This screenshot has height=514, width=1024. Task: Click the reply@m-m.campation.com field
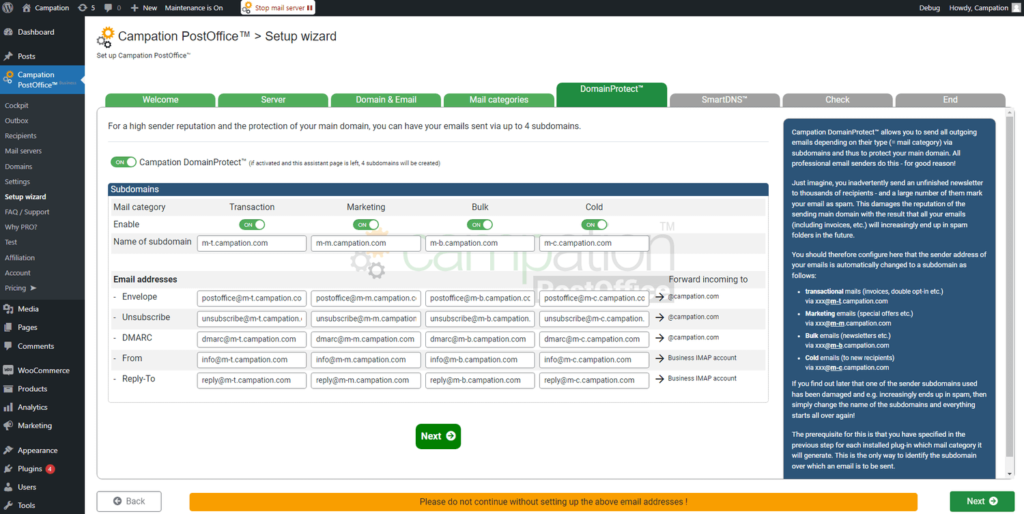point(366,380)
